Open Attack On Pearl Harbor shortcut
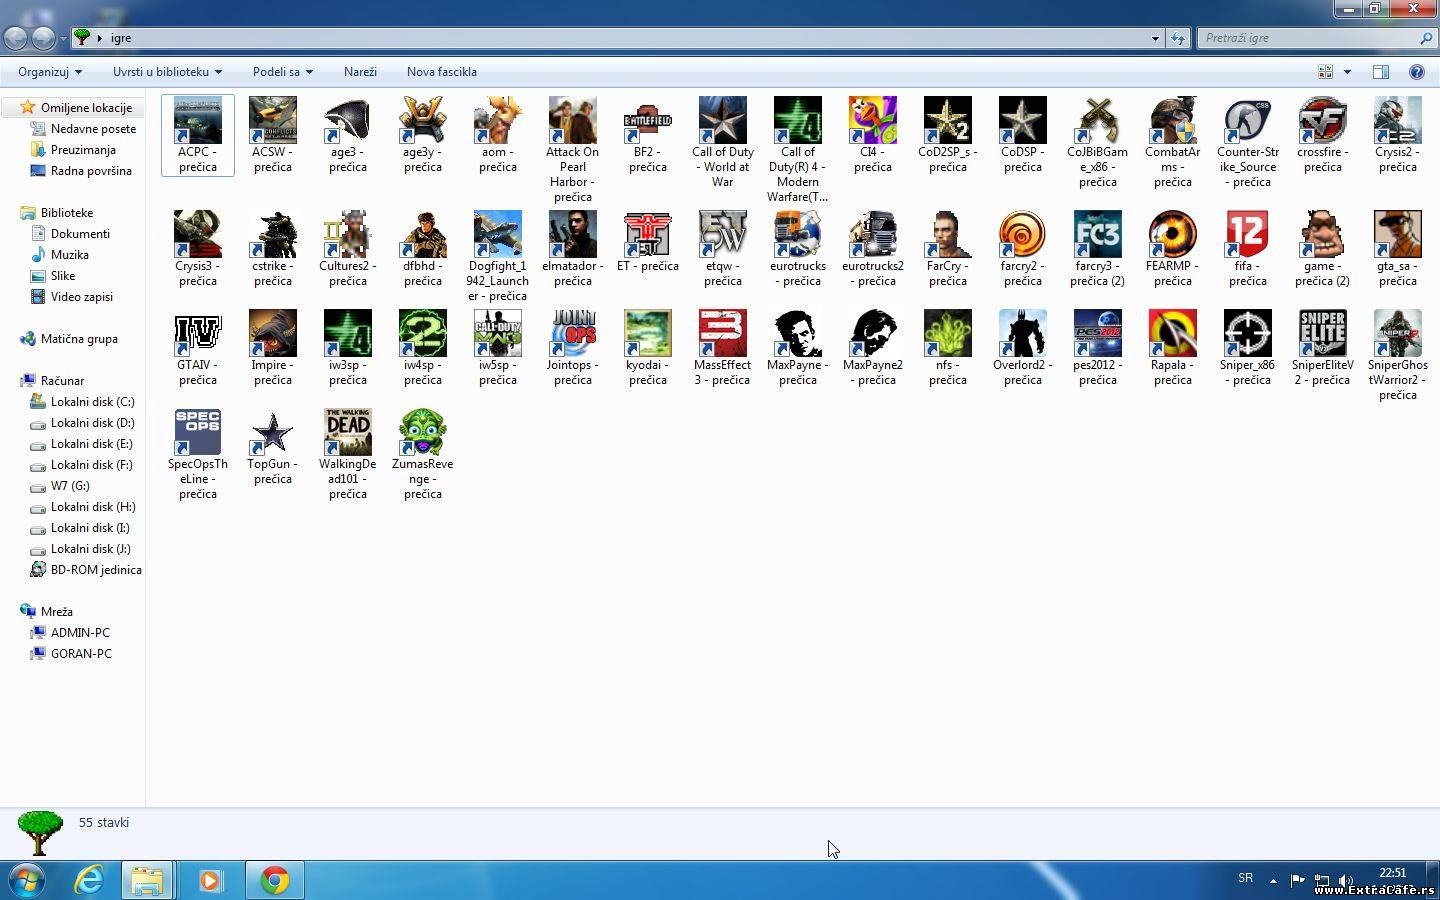 [573, 150]
